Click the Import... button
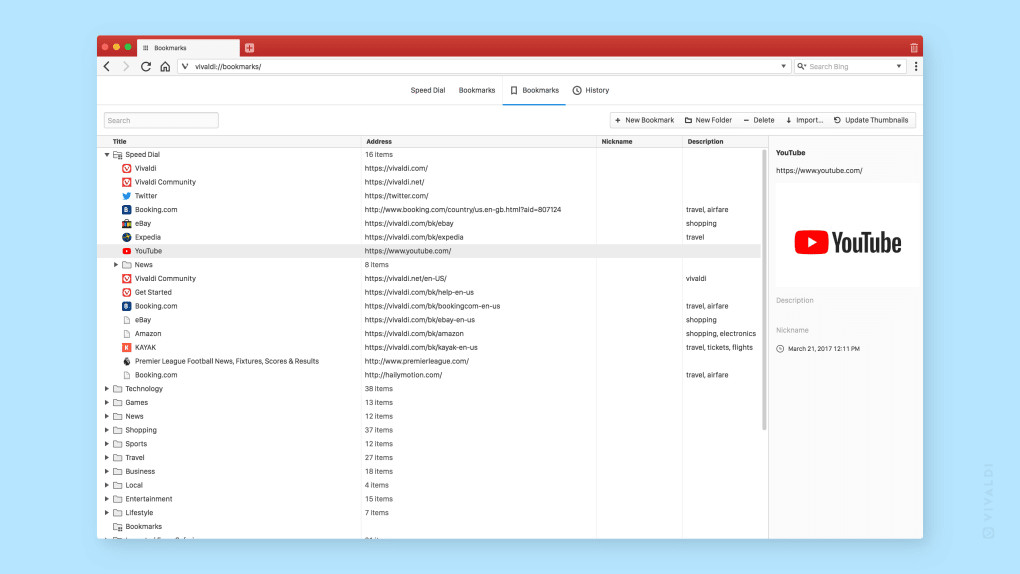Image resolution: width=1020 pixels, height=574 pixels. click(x=804, y=120)
